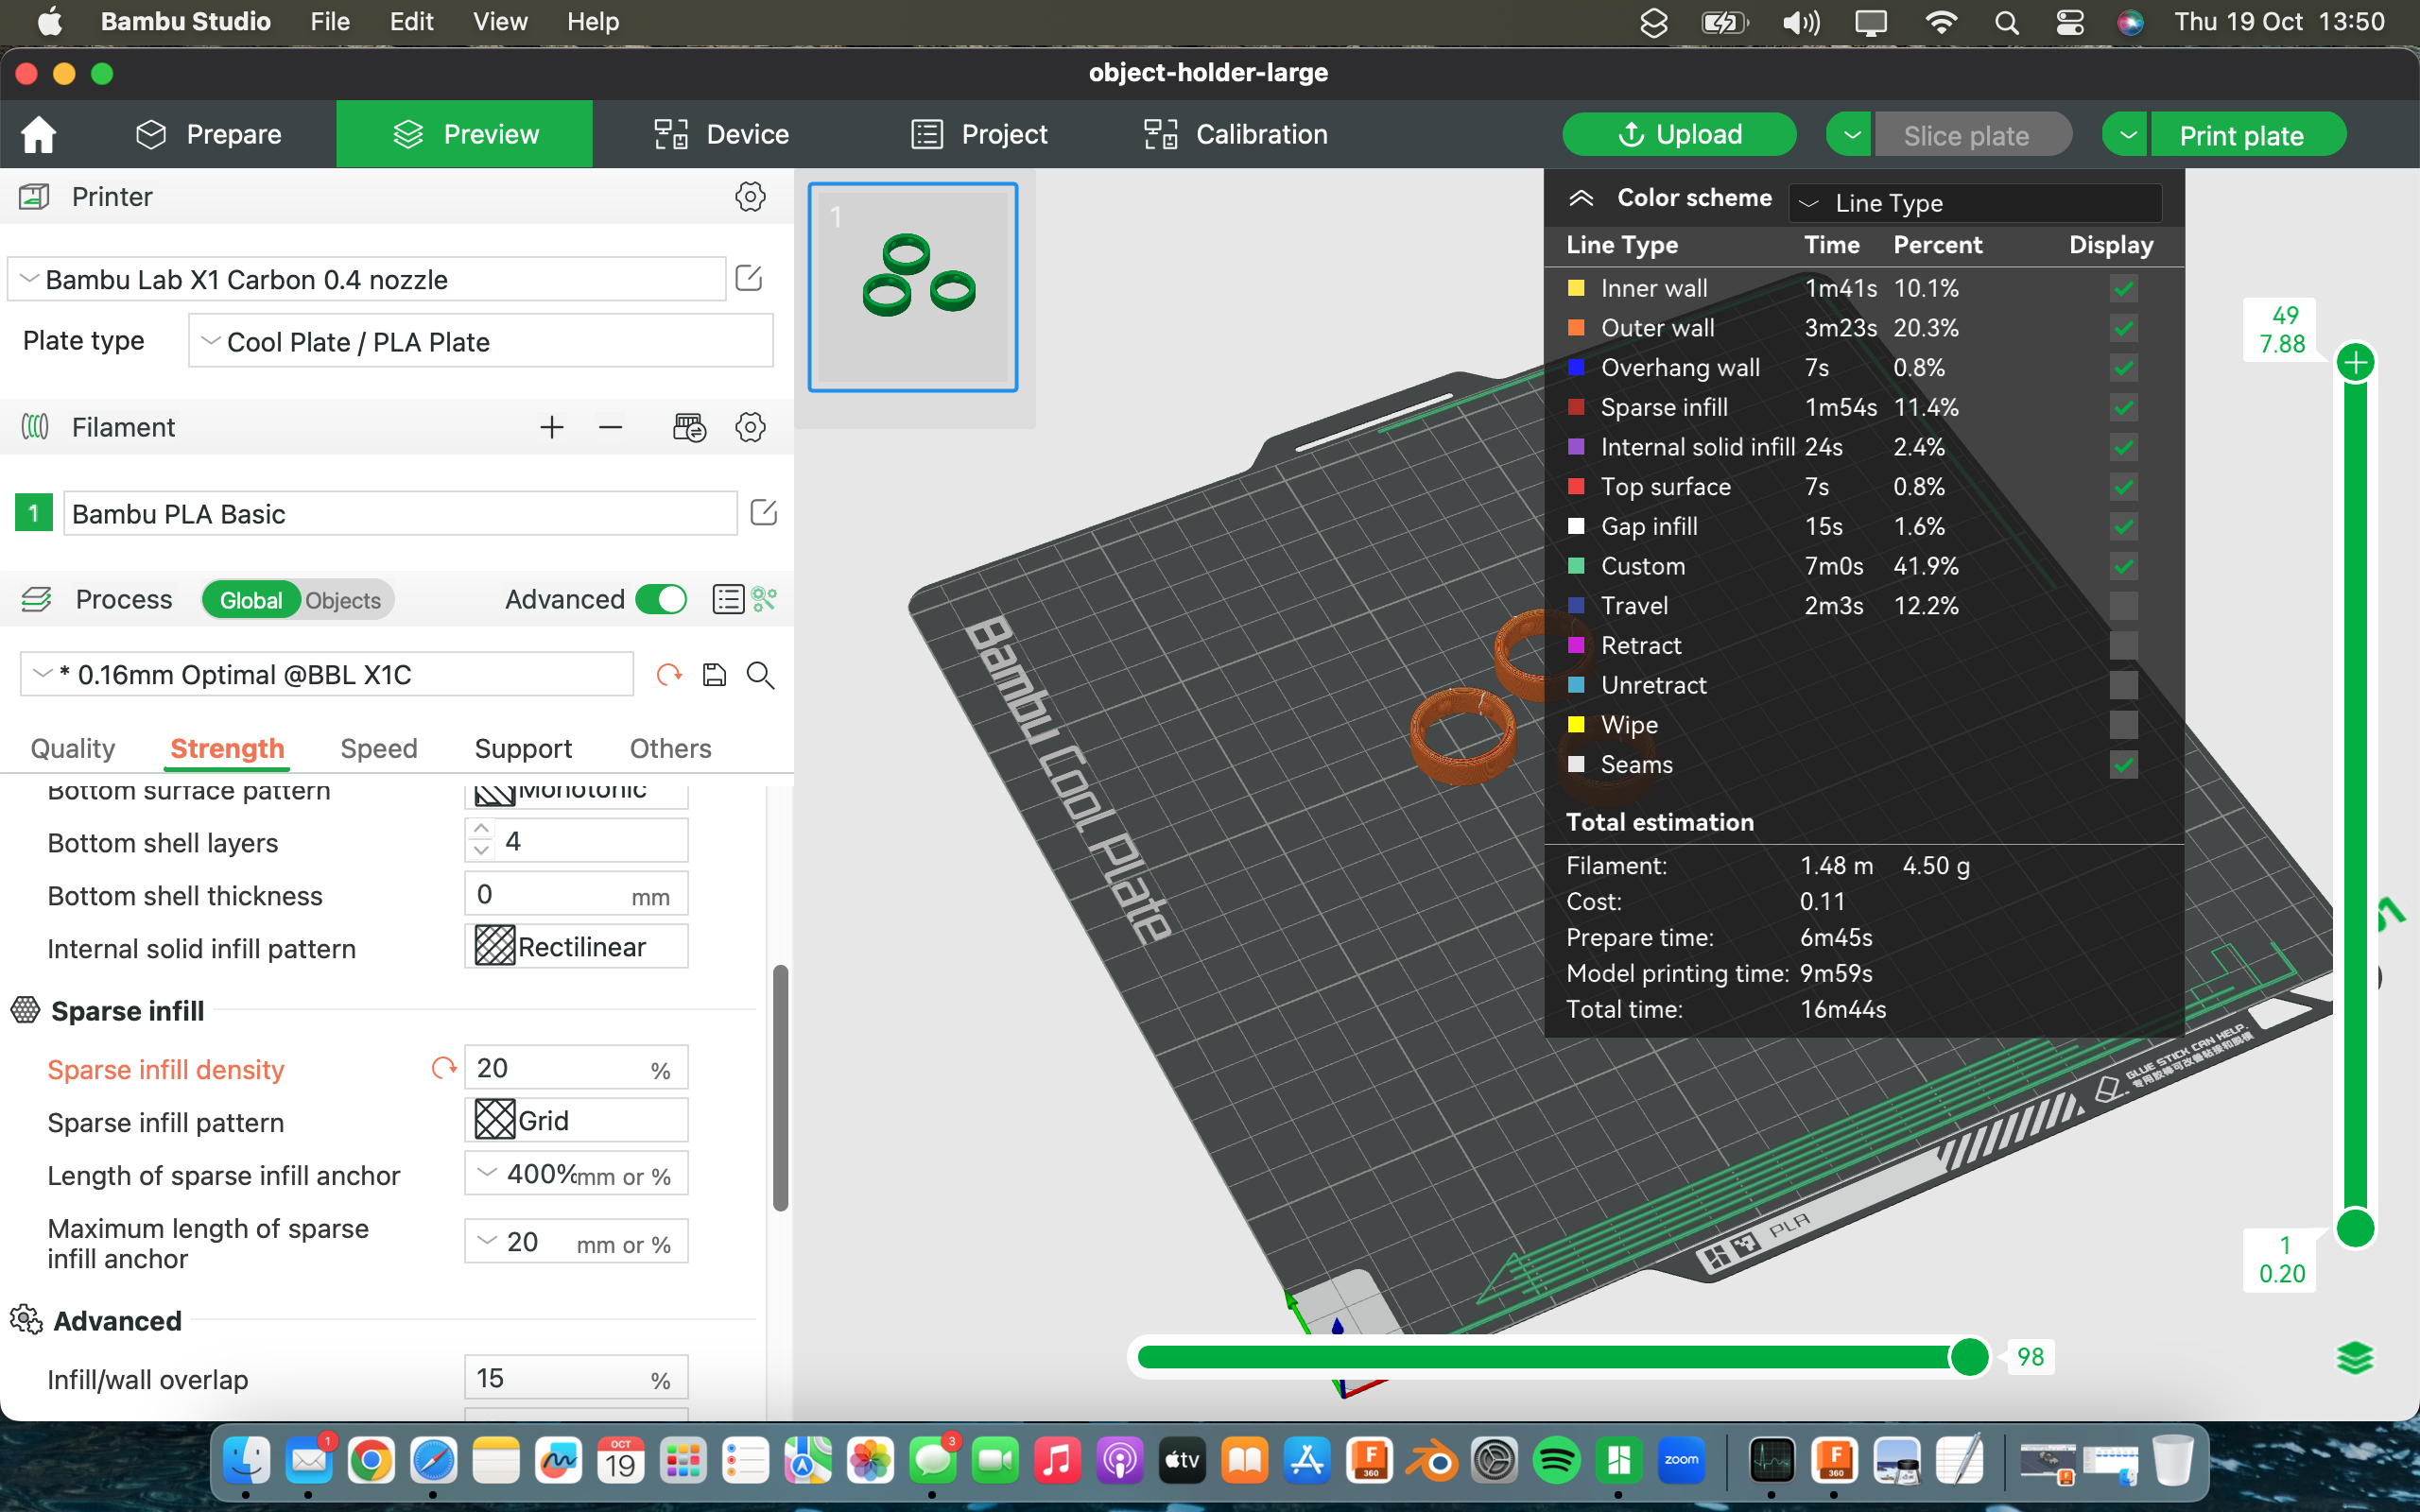Open the filament settings gear
This screenshot has height=1512, width=2420.
point(749,427)
